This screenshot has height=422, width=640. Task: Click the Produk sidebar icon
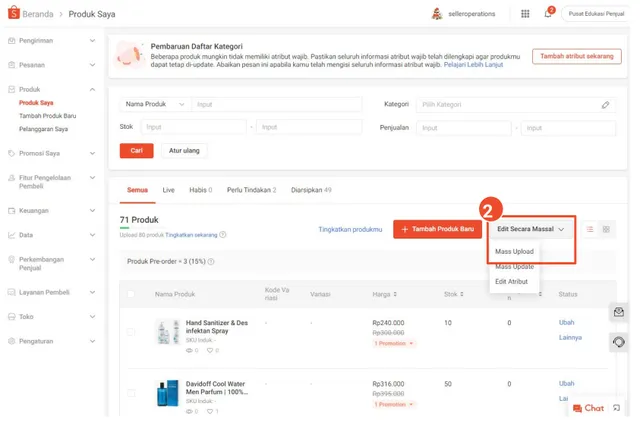[12, 89]
